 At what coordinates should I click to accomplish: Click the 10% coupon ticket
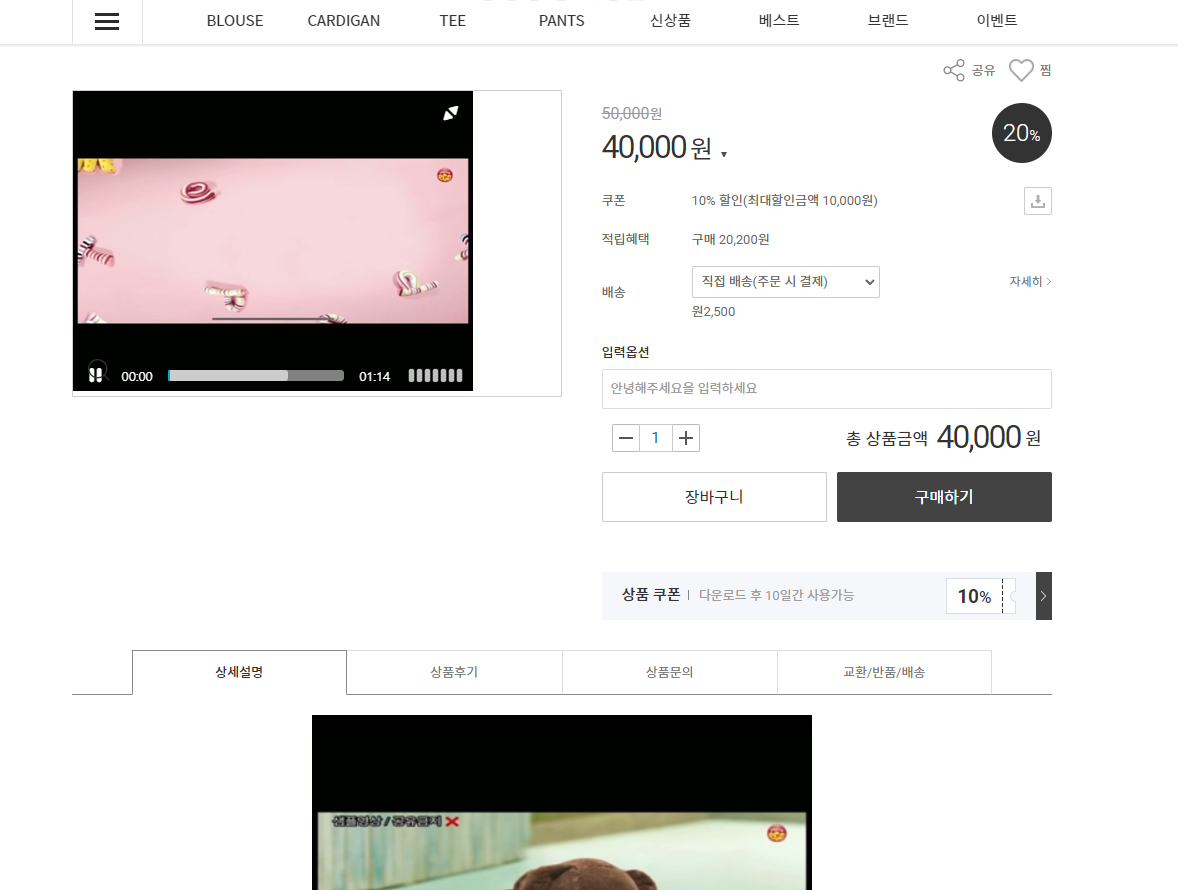tap(981, 596)
